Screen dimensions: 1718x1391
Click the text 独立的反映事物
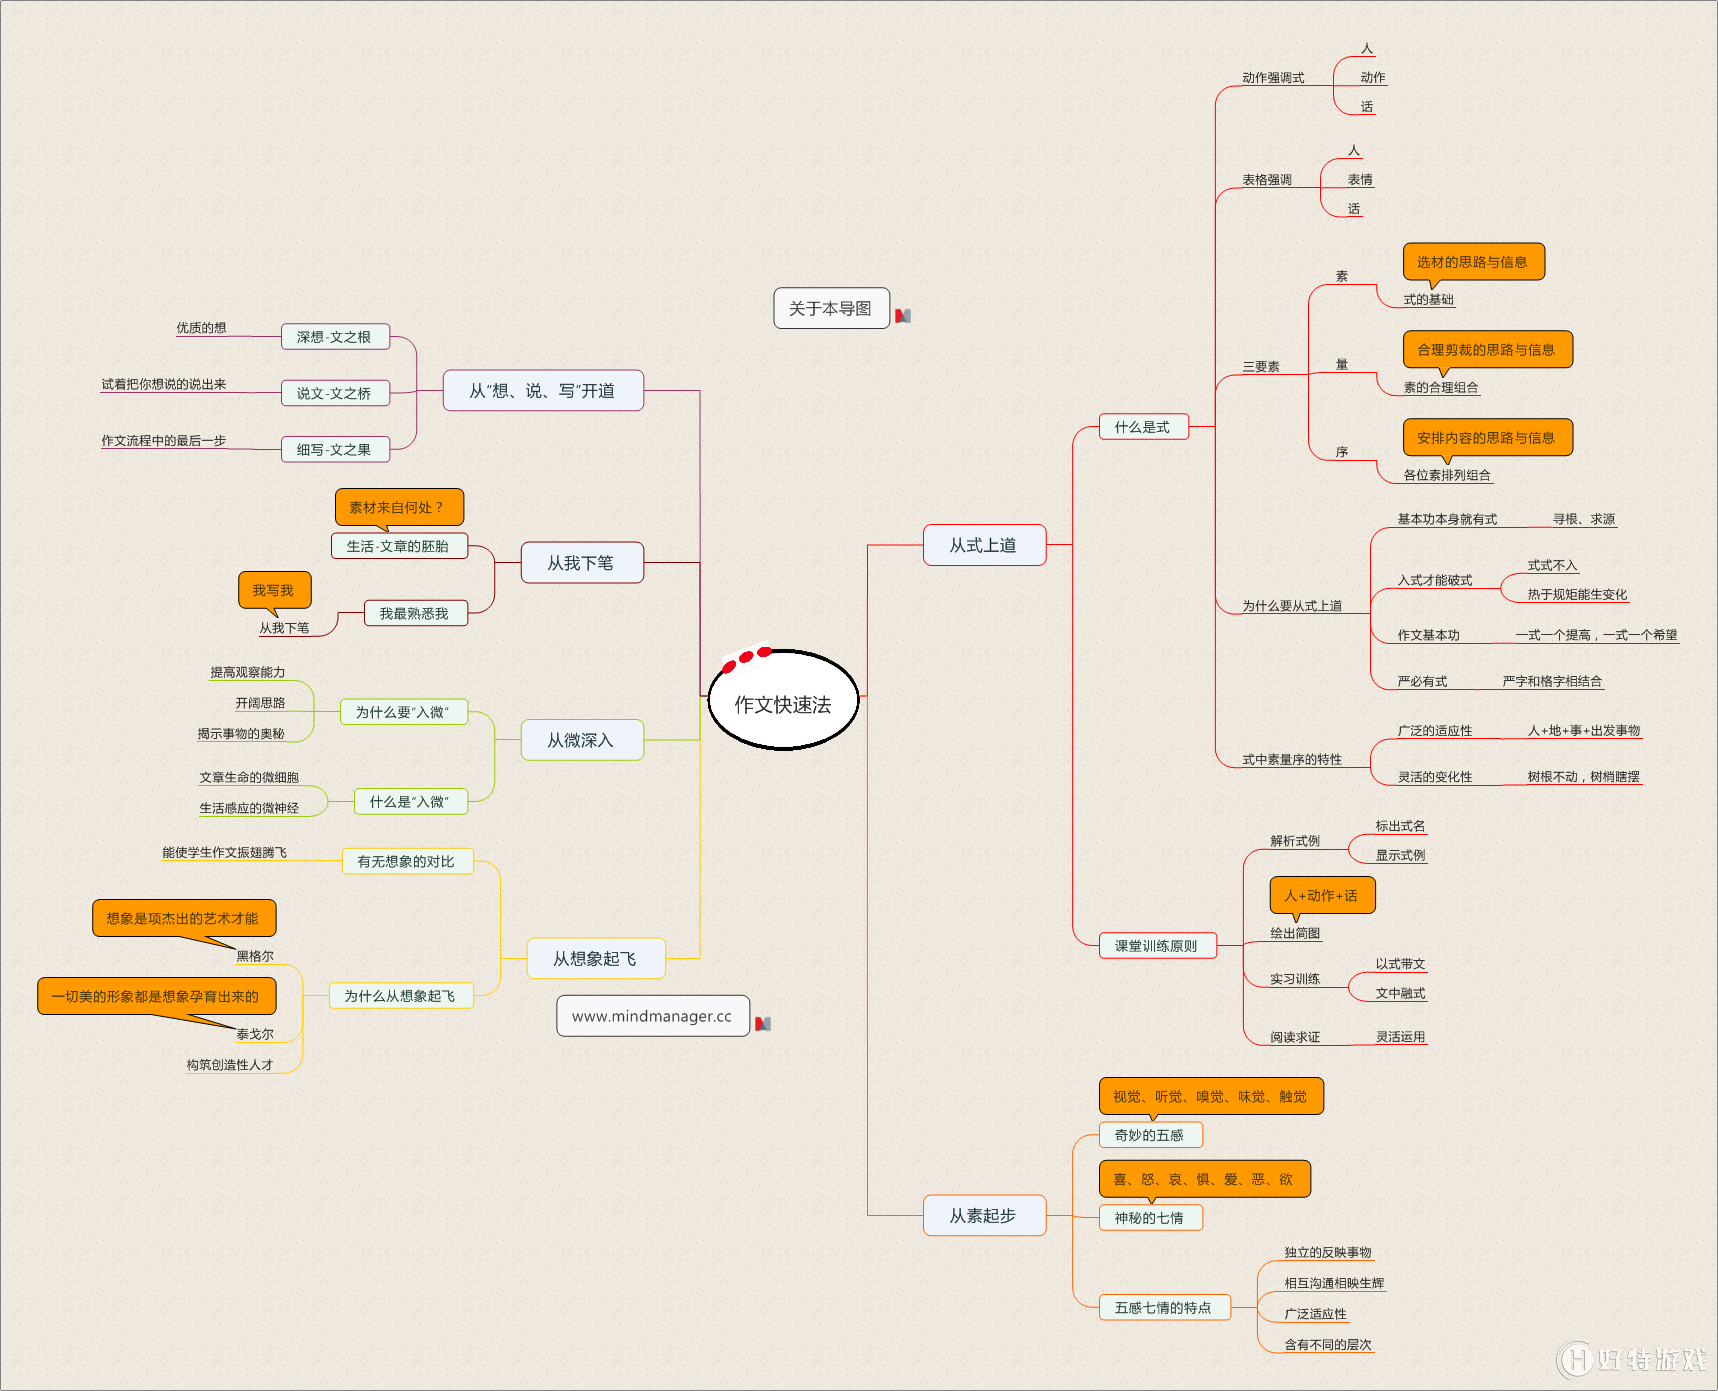click(x=1328, y=1253)
